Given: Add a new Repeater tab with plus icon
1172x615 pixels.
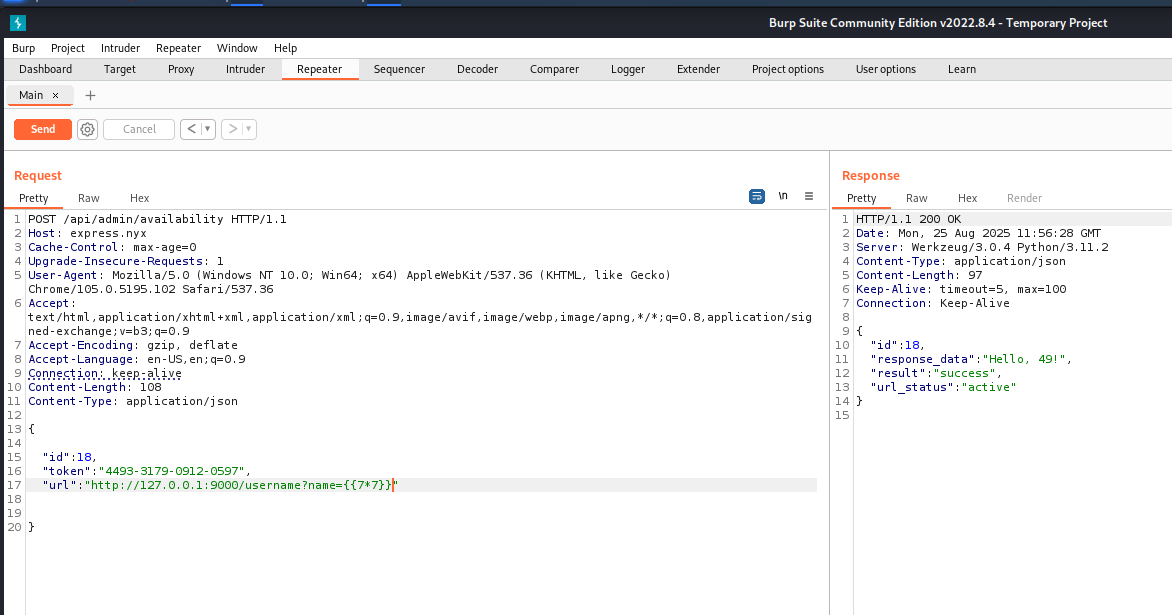Looking at the screenshot, I should coord(90,95).
